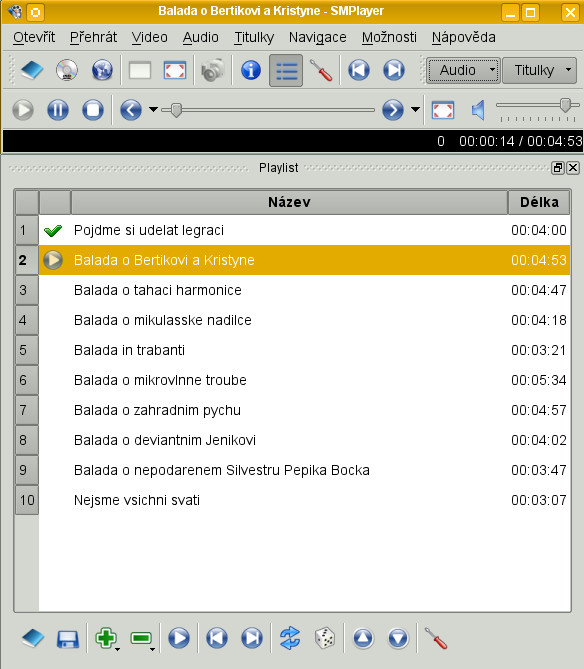Screen dimensions: 584x669
Task: Open preferences with the top toolbar screwdriver icon
Action: [x=321, y=70]
